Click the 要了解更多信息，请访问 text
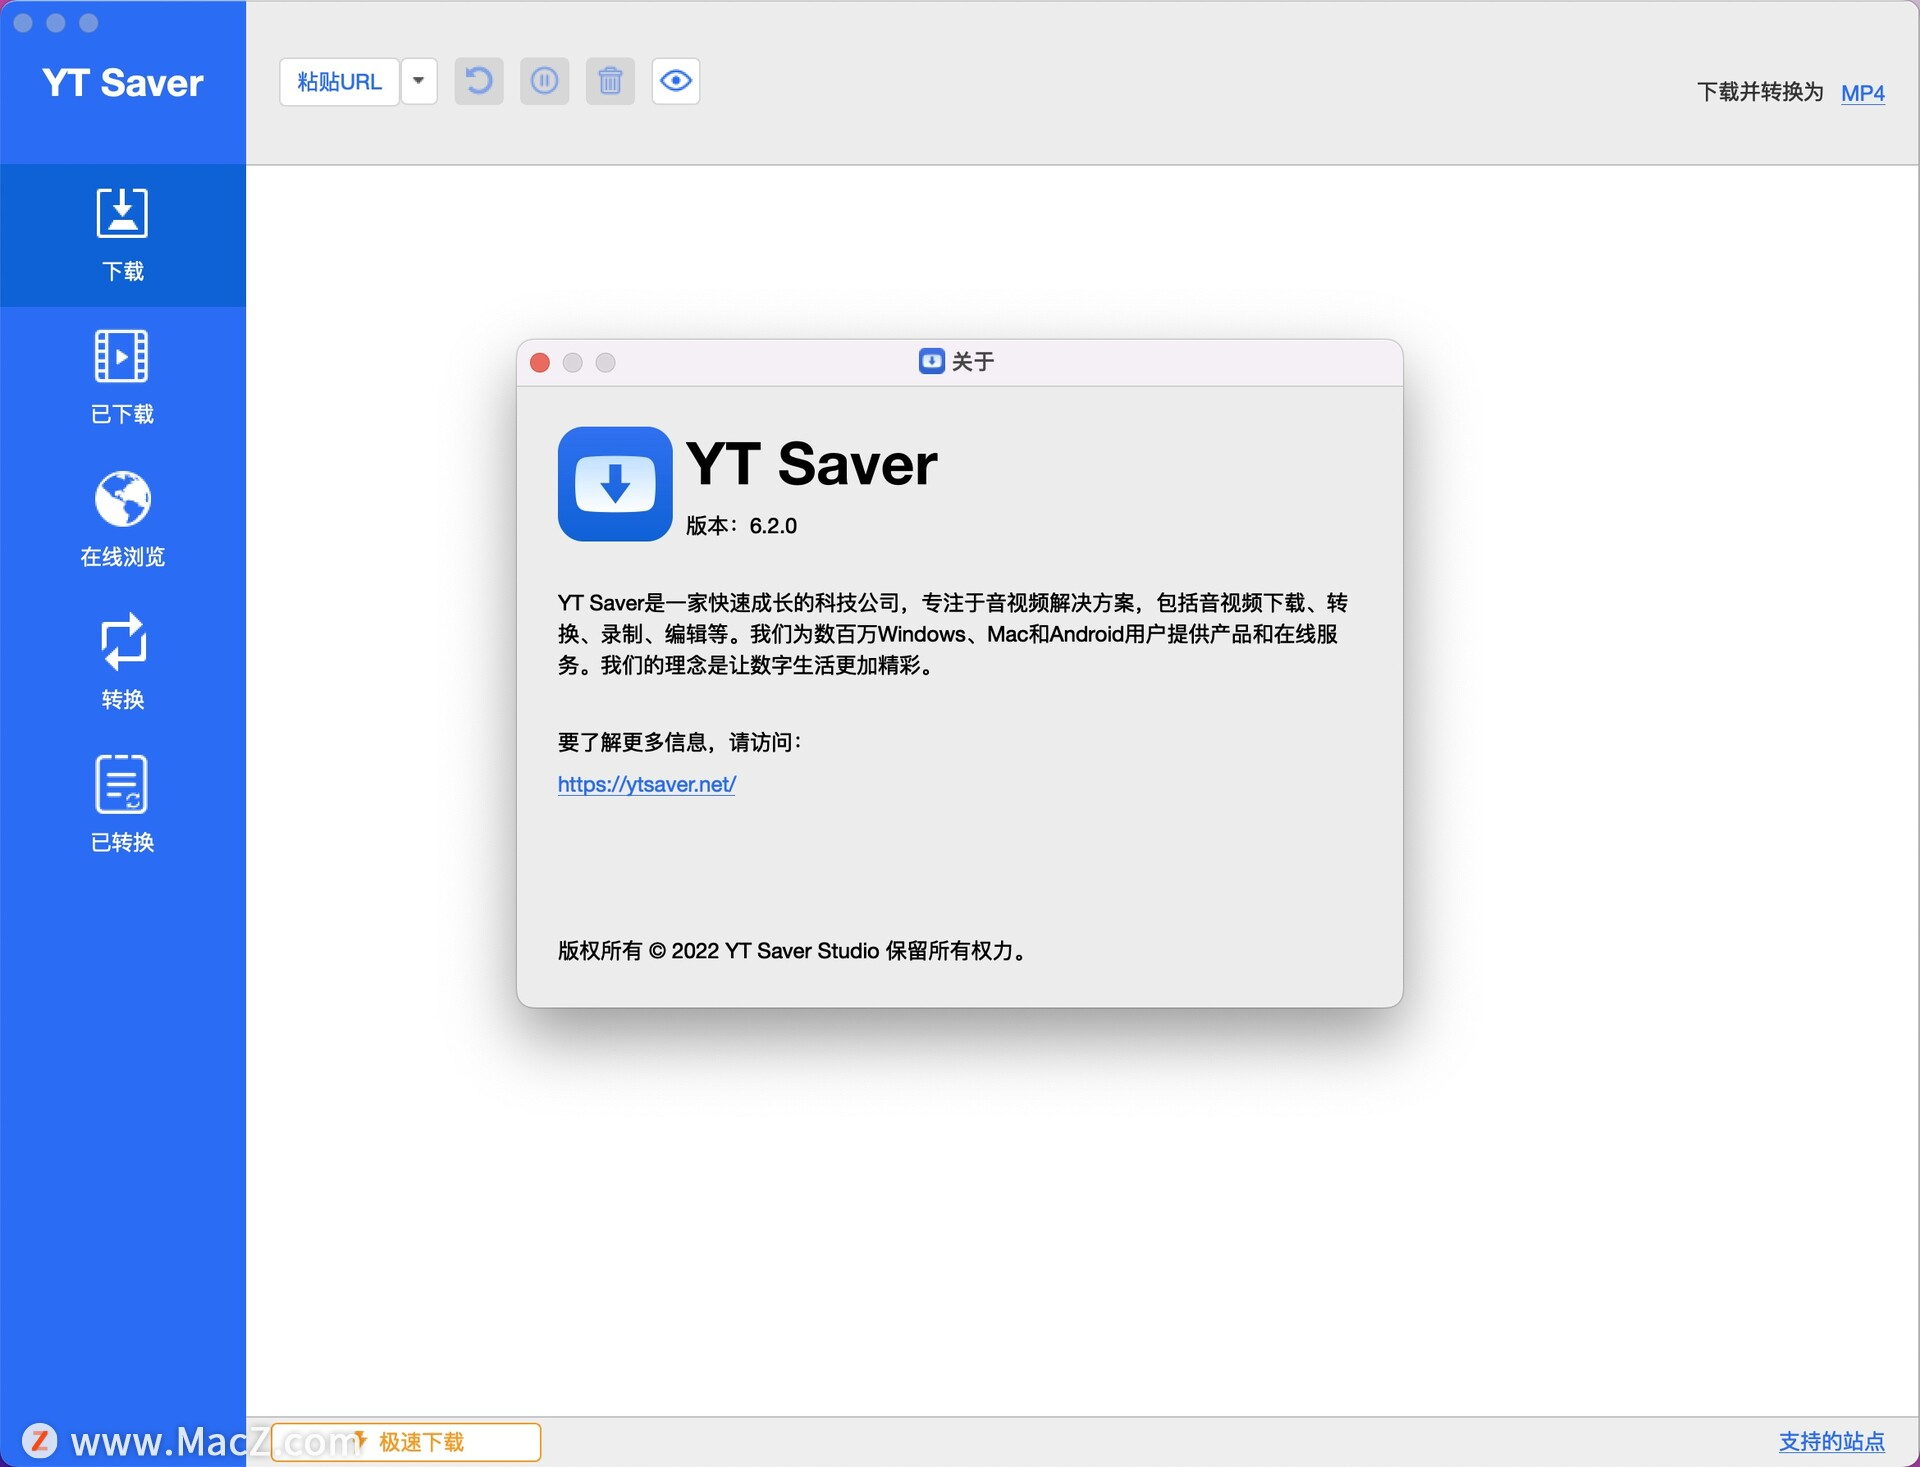 [x=680, y=742]
